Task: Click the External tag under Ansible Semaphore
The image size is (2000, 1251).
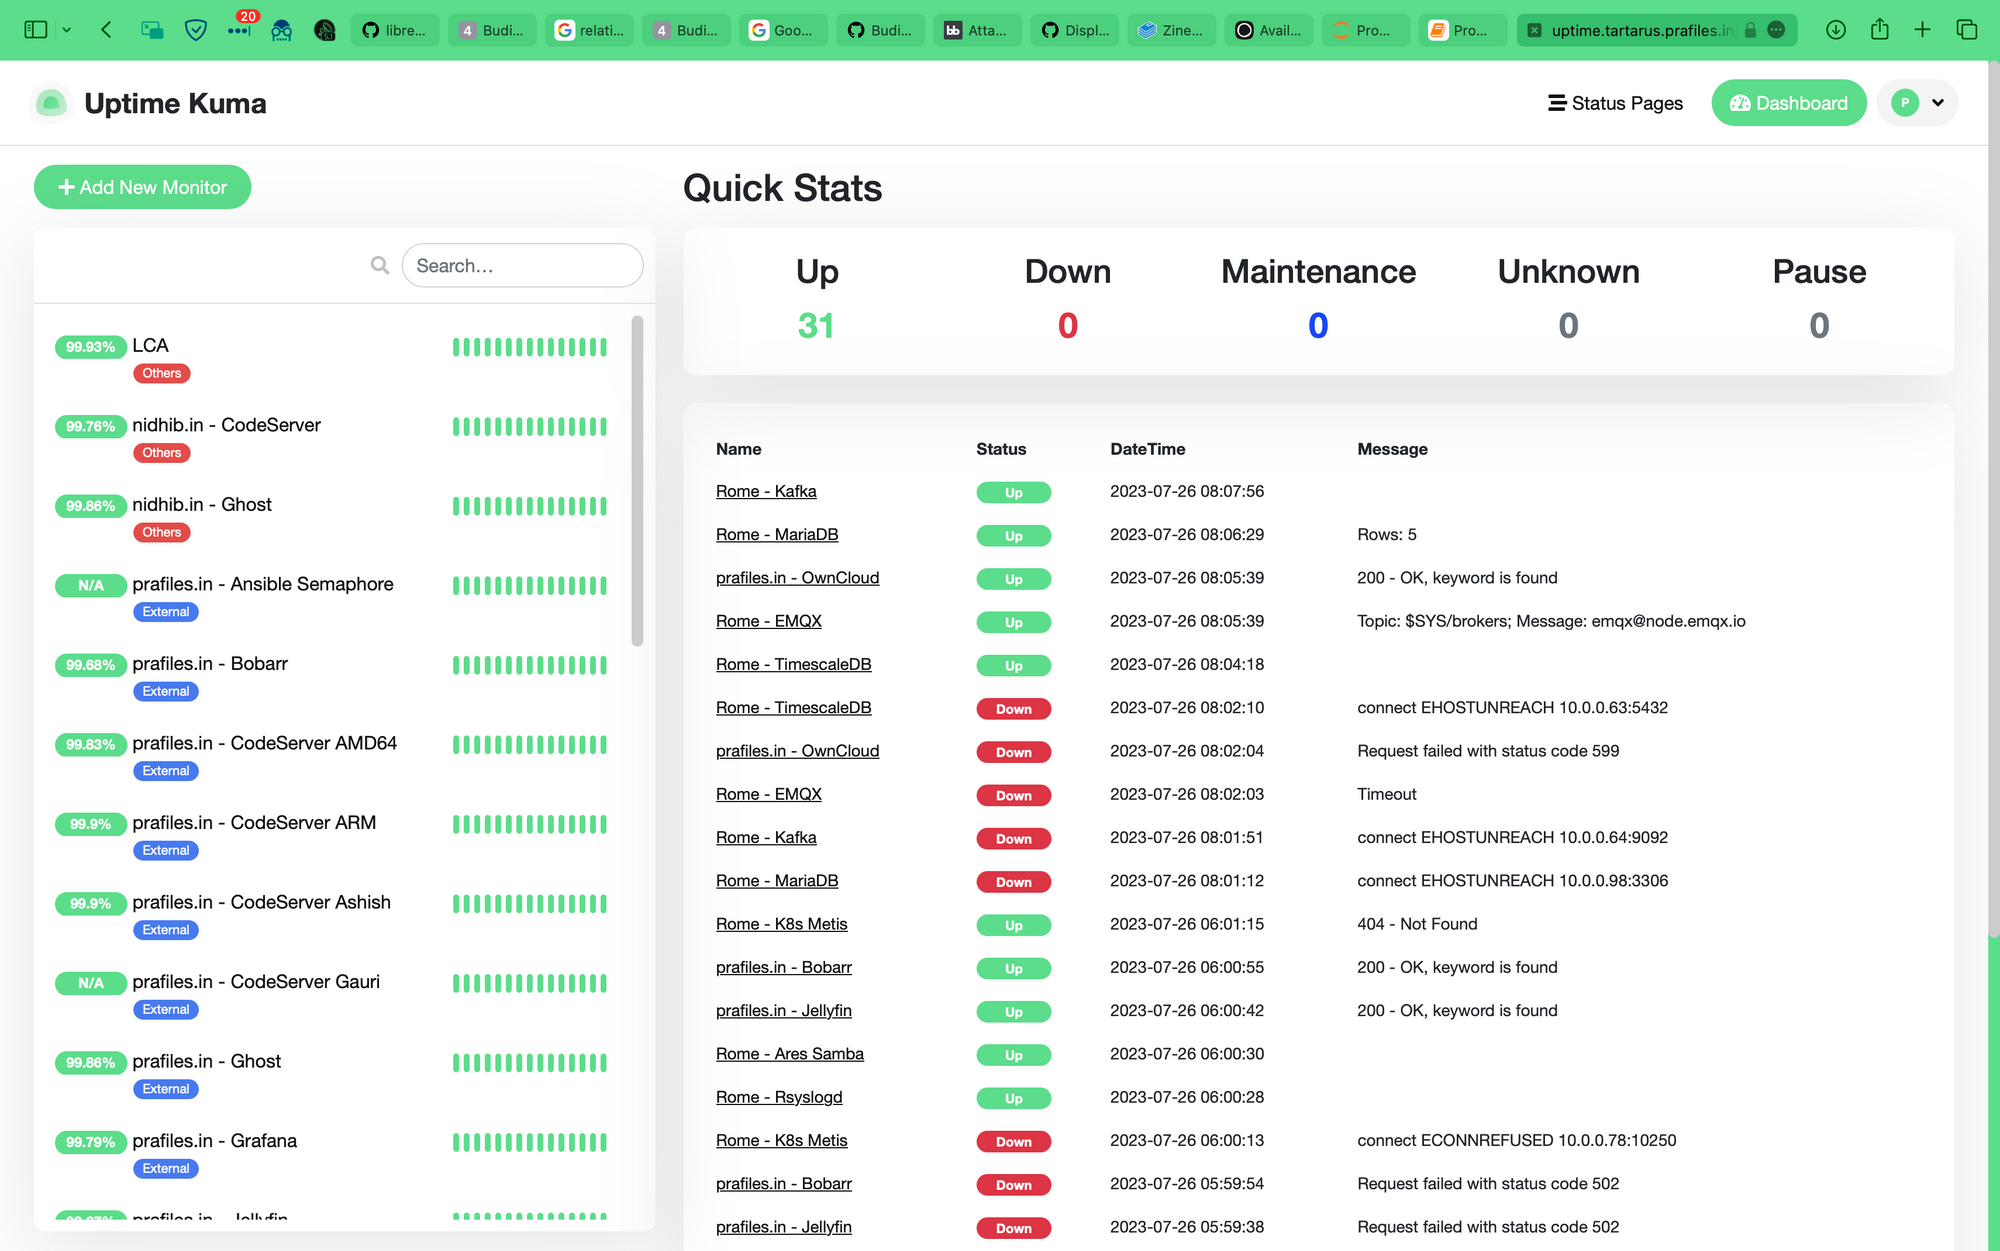Action: tap(166, 612)
